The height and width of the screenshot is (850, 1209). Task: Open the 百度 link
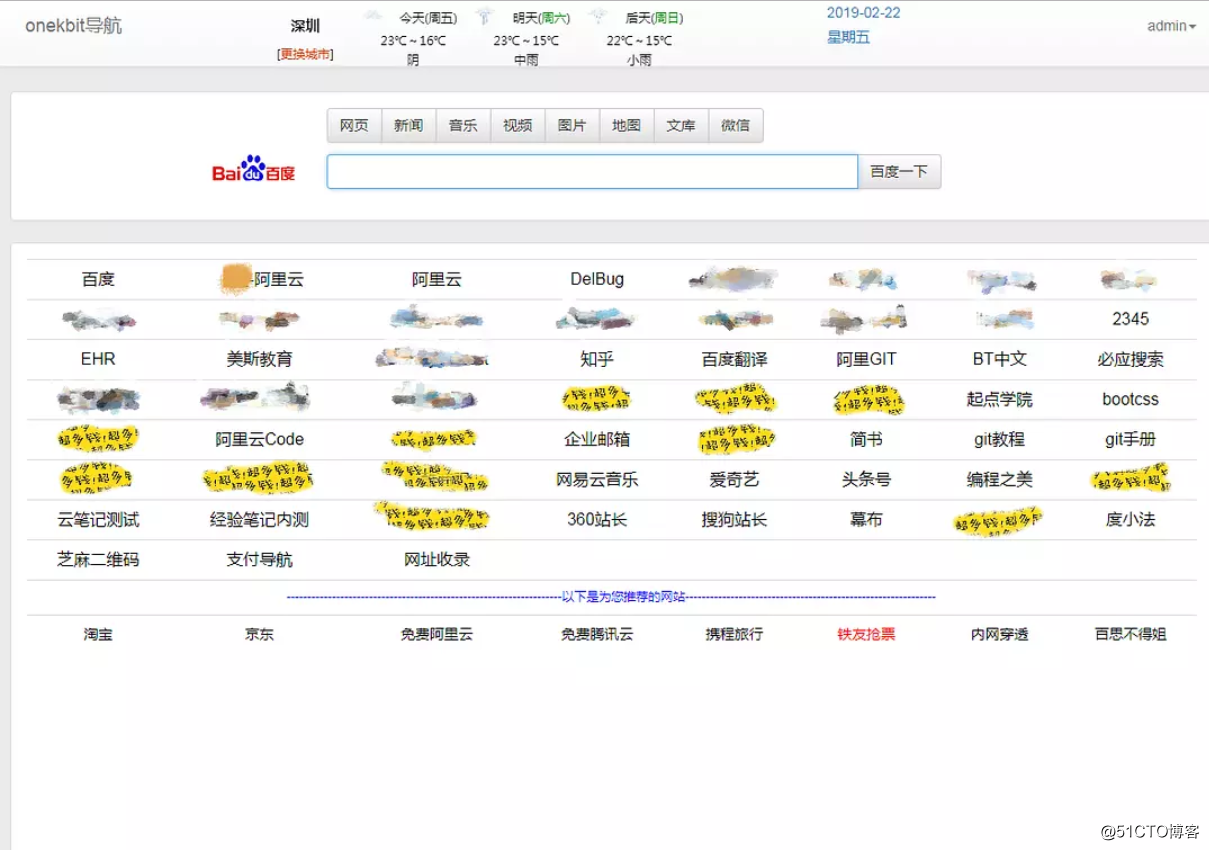coord(98,279)
